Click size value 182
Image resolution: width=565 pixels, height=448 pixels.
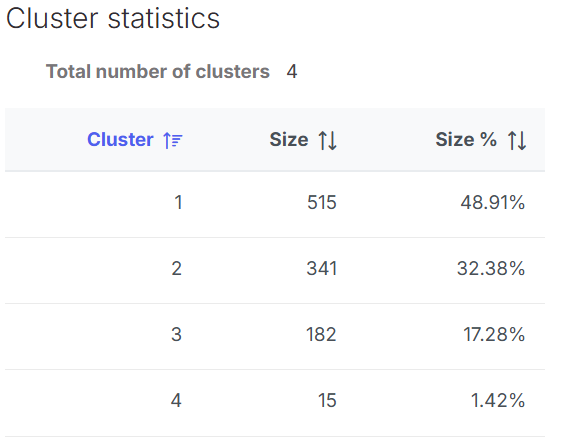click(321, 334)
